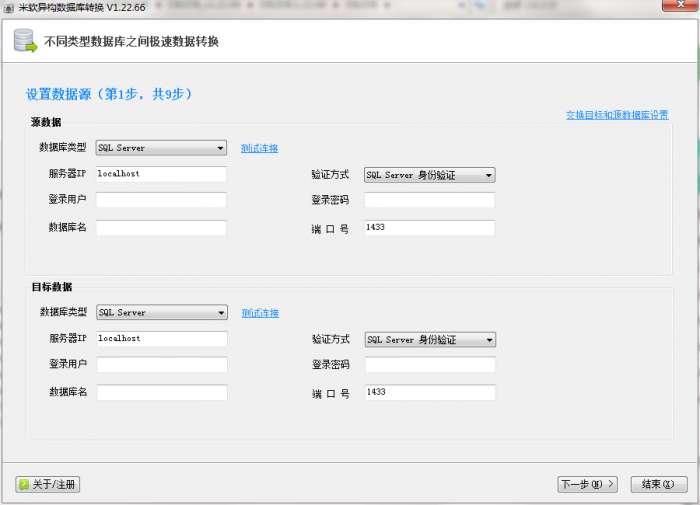Click the database conversion icon in the header
The image size is (700, 505).
pos(25,41)
